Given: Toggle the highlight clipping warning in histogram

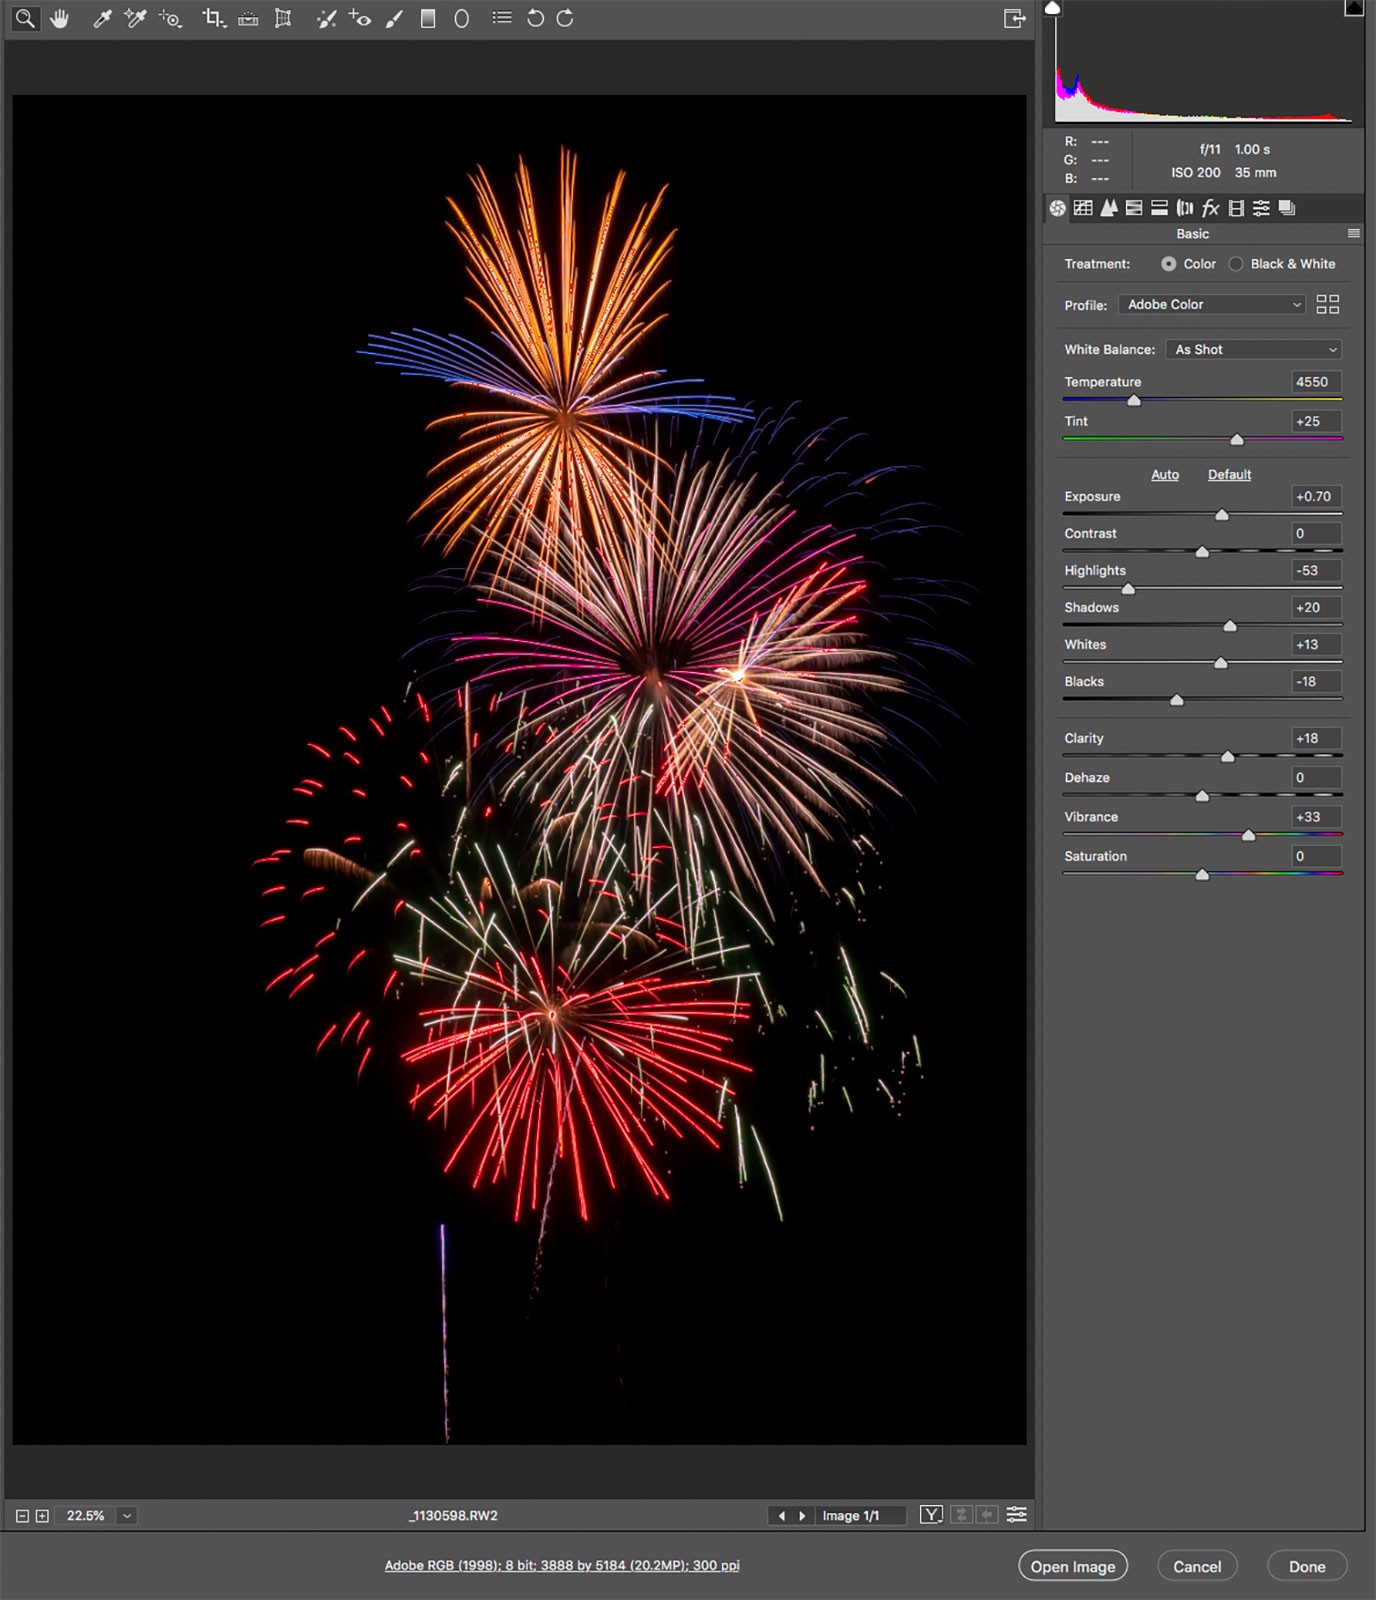Looking at the screenshot, I should coord(1353,9).
